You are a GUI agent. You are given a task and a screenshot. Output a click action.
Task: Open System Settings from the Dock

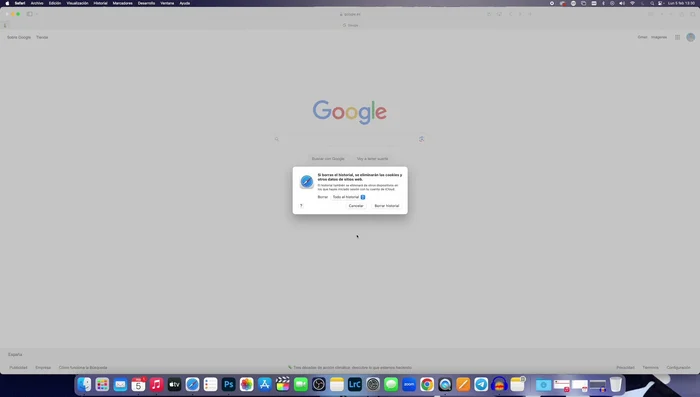(x=373, y=384)
